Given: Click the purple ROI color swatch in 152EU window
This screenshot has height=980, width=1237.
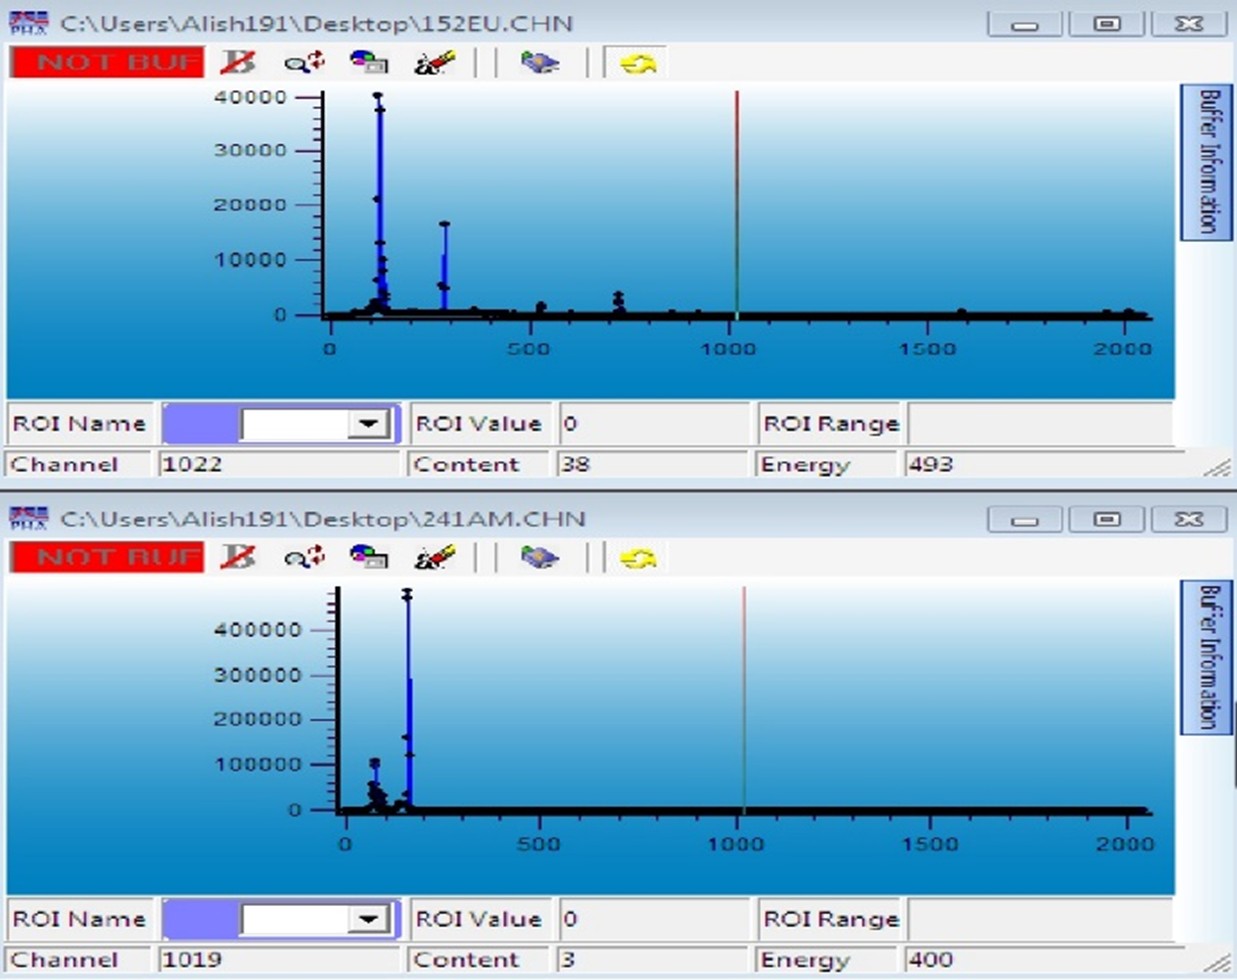Looking at the screenshot, I should 200,424.
